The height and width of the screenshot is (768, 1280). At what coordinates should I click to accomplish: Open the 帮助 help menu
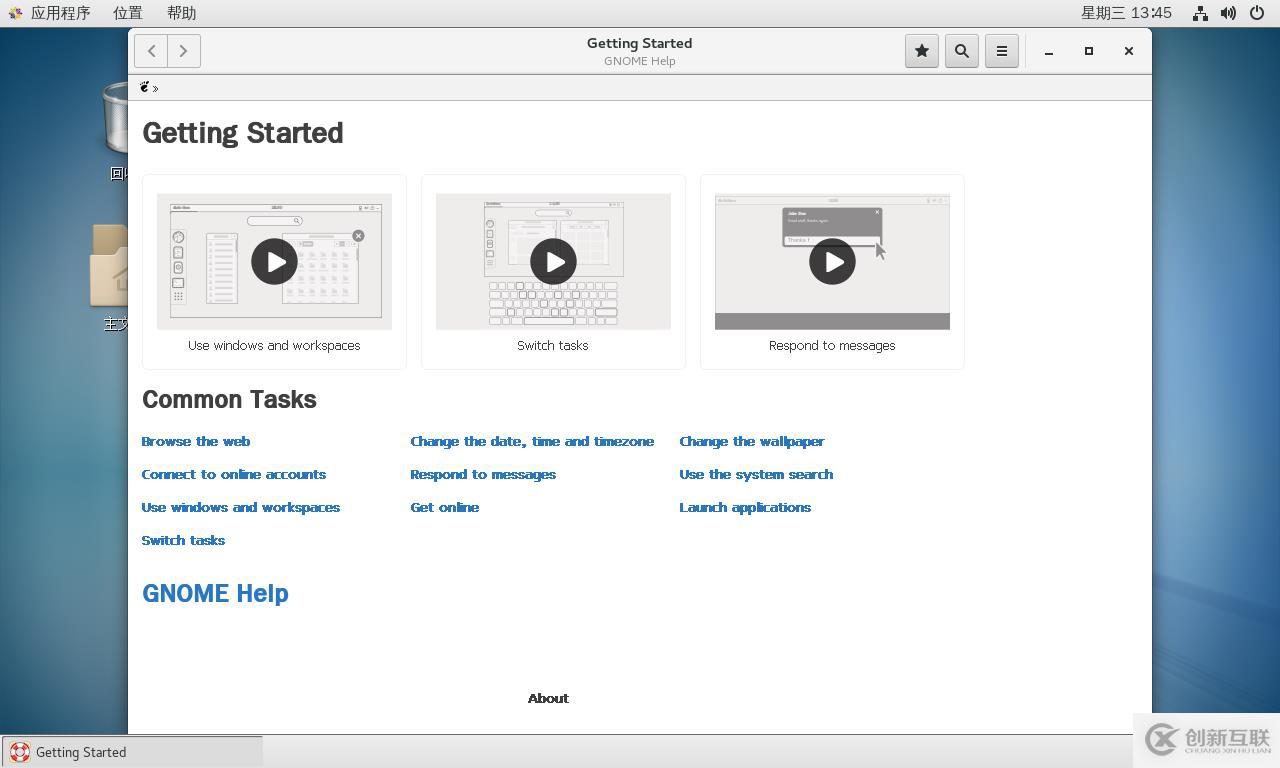(x=181, y=13)
